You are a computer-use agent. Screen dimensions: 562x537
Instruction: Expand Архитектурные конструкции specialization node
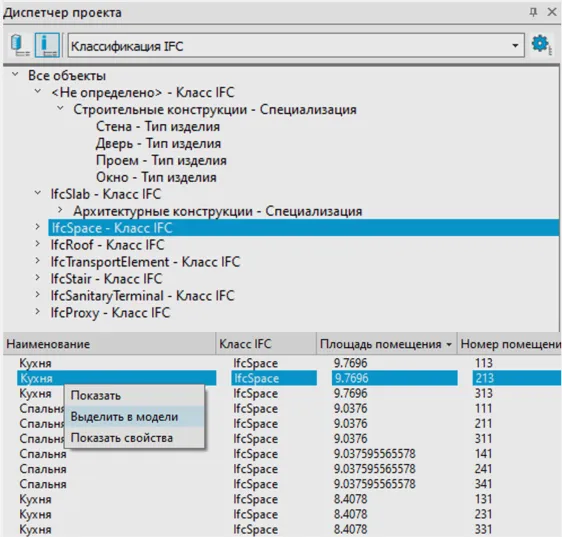tap(60, 210)
